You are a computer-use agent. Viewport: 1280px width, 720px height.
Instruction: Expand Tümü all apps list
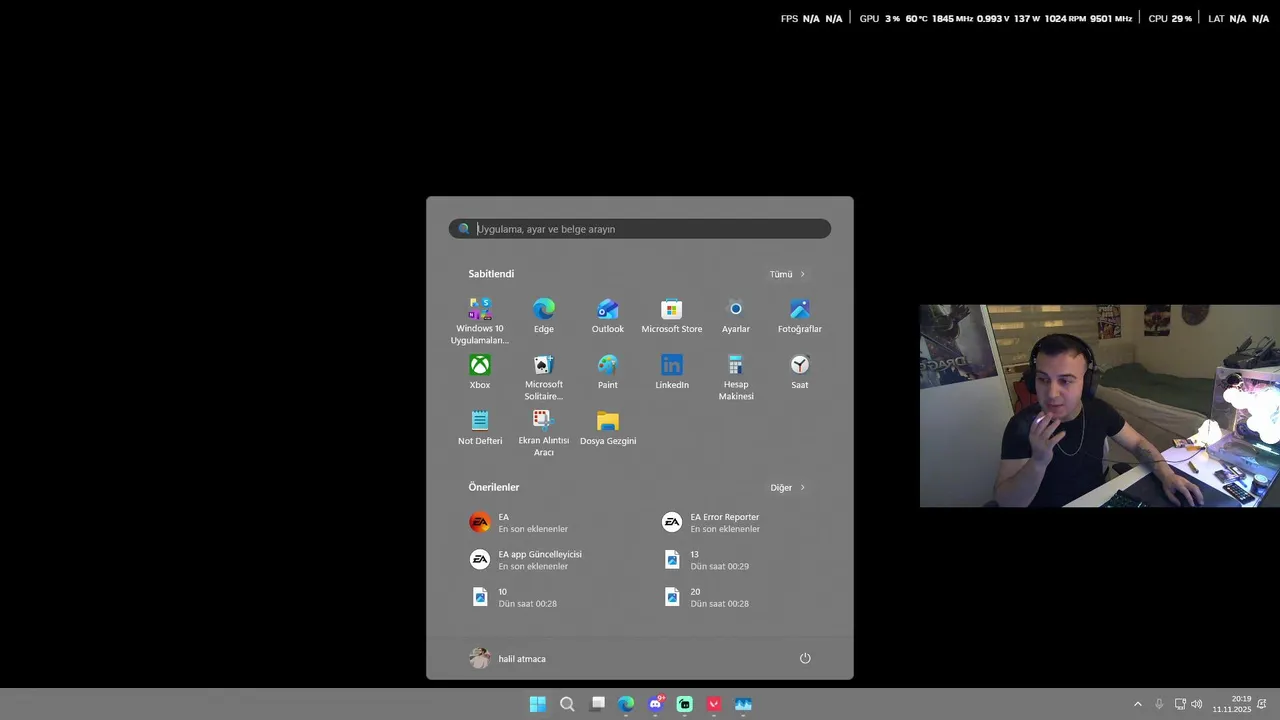coord(787,274)
